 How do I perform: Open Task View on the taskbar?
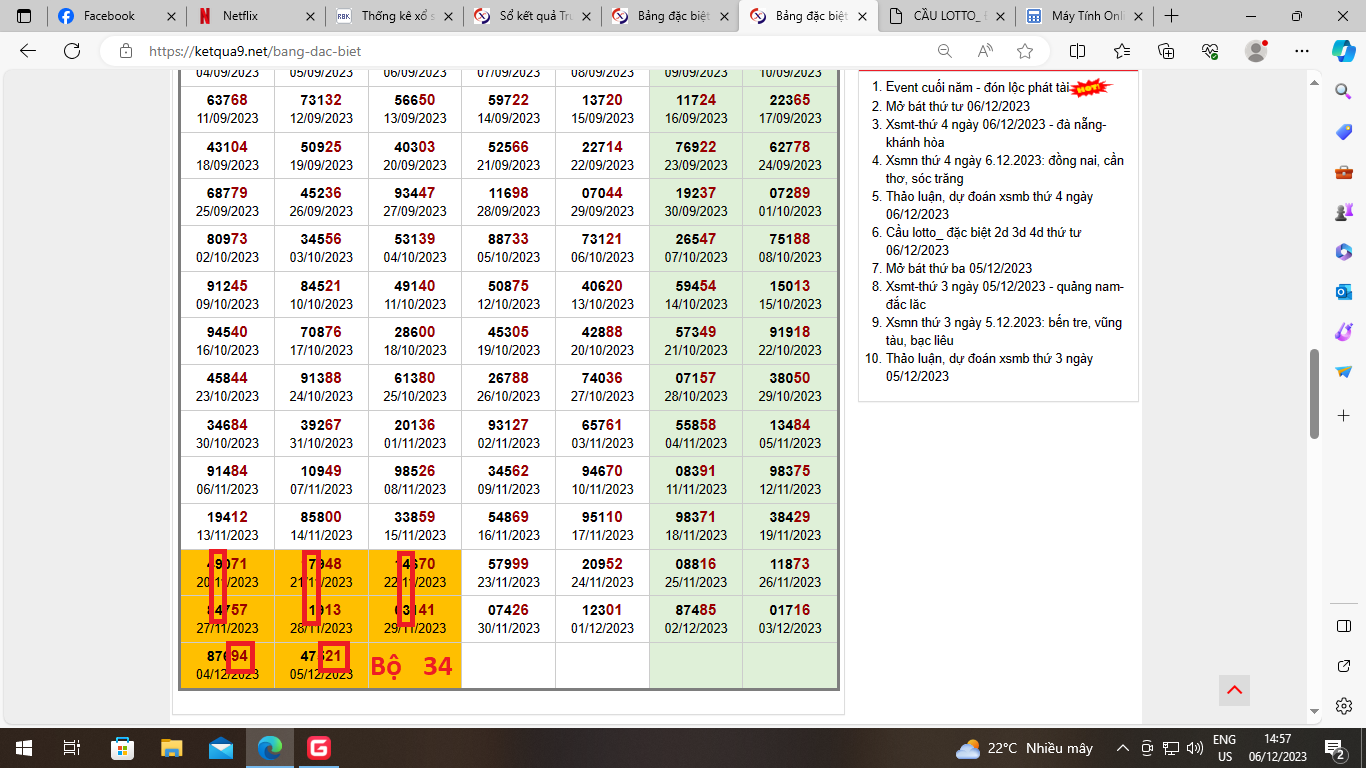[x=71, y=748]
